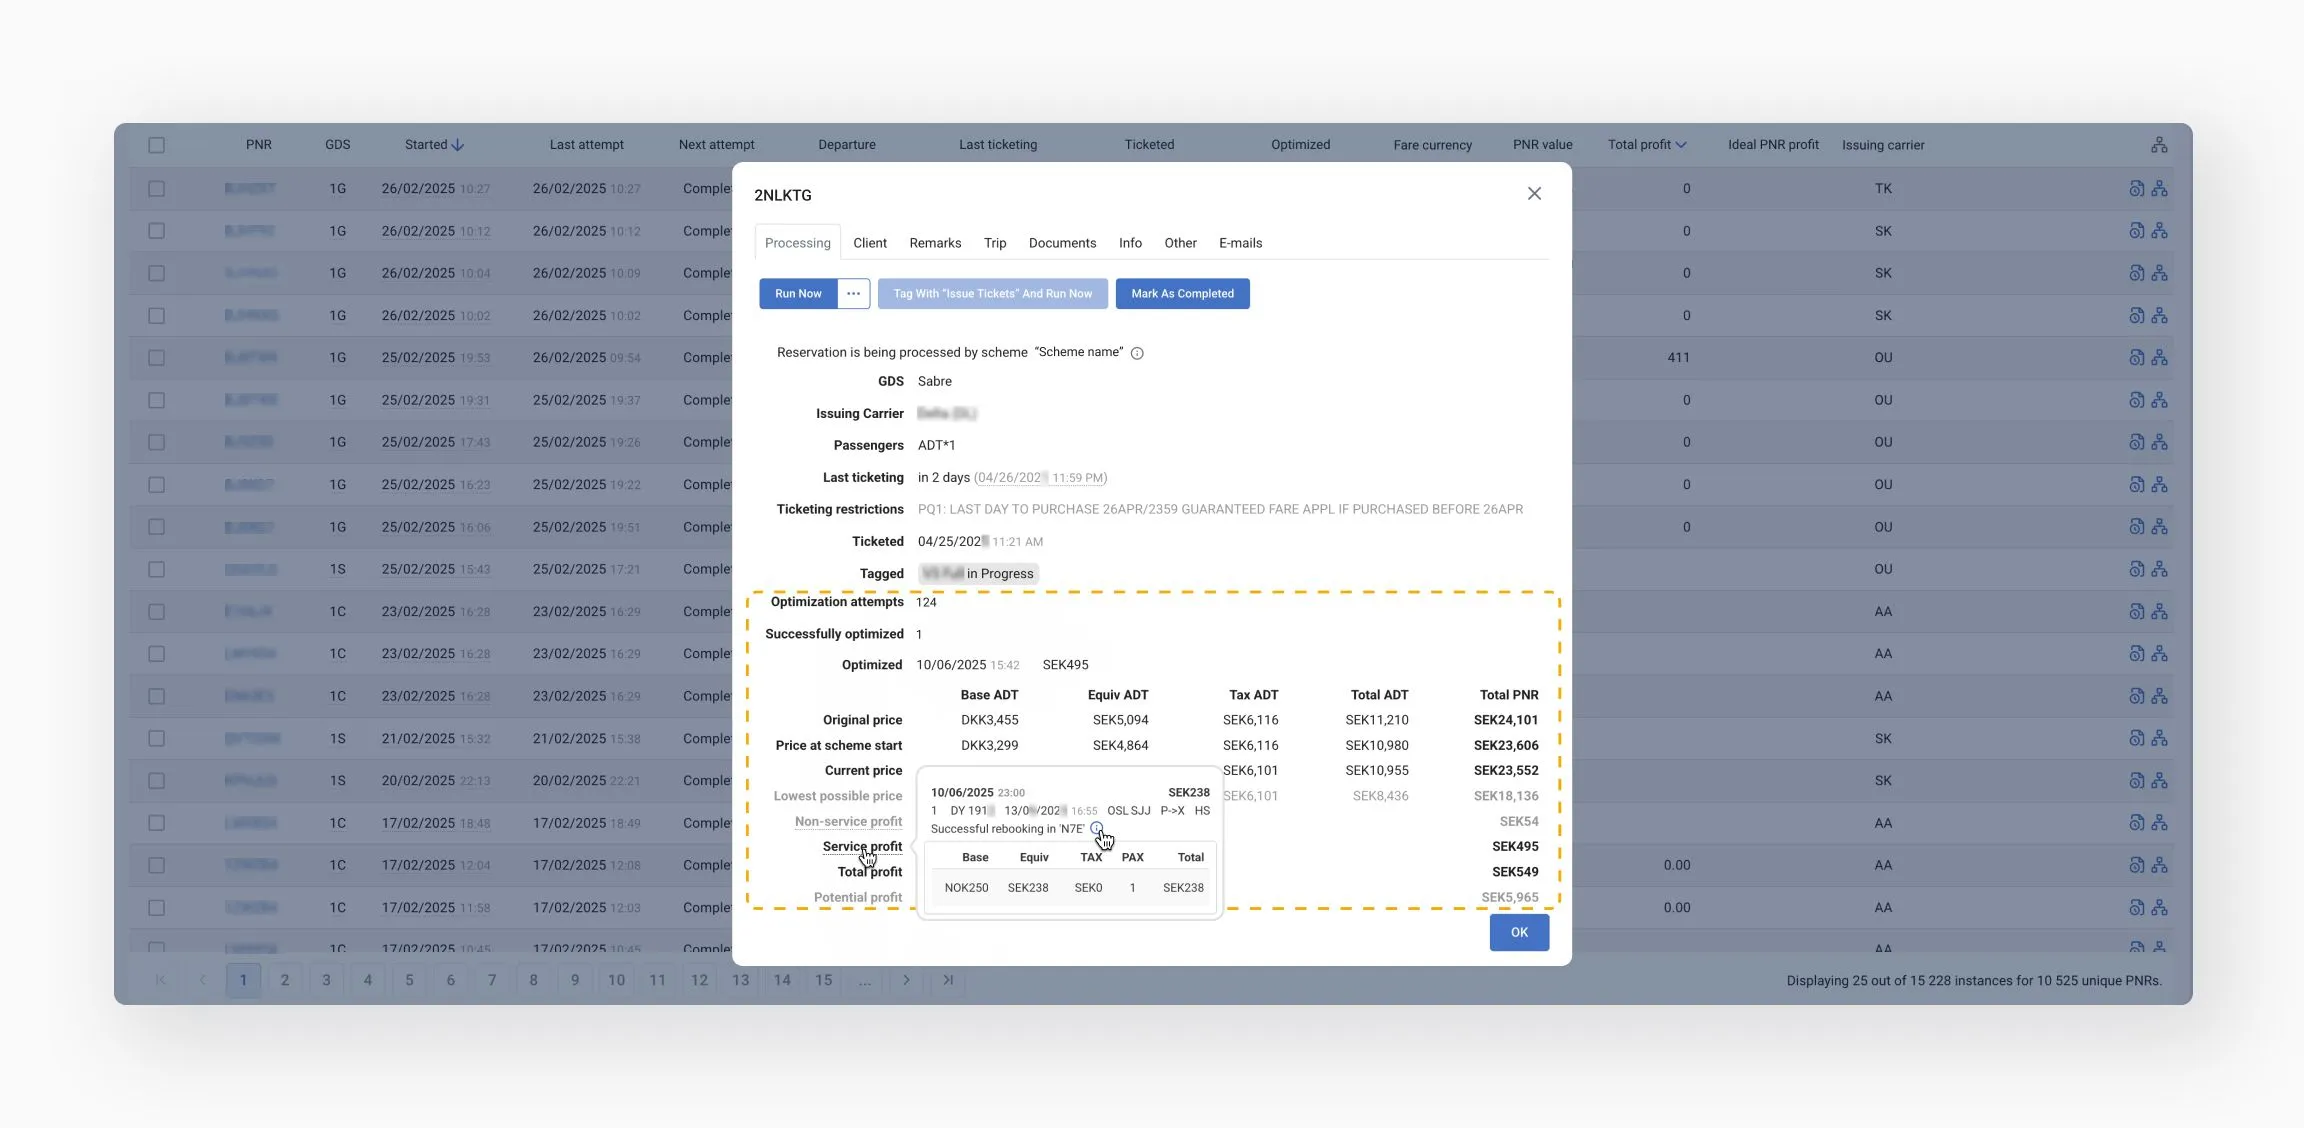Viewport: 2304px width, 1128px height.
Task: Jump to last page in pagination
Action: click(x=948, y=980)
